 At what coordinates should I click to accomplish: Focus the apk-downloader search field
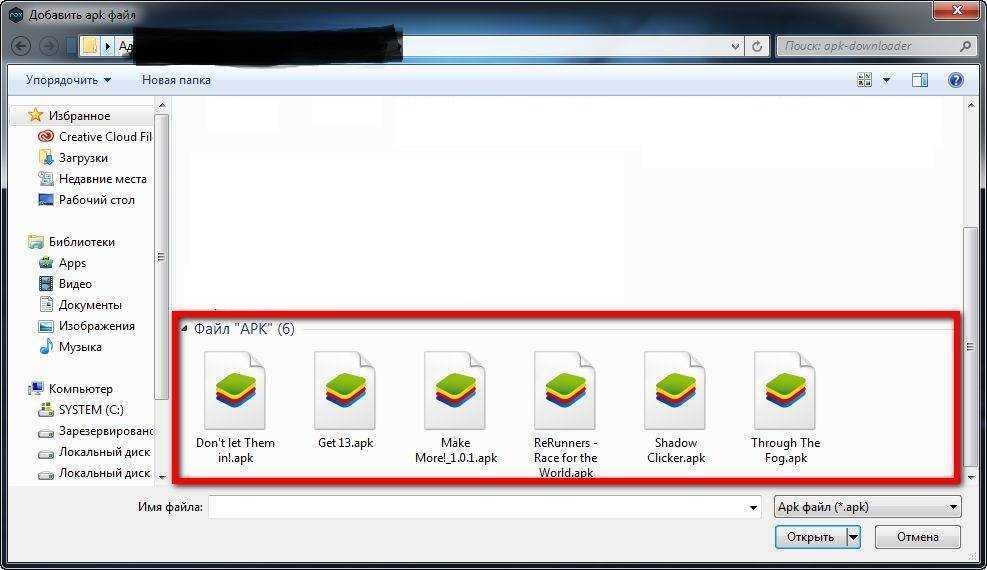coord(875,46)
